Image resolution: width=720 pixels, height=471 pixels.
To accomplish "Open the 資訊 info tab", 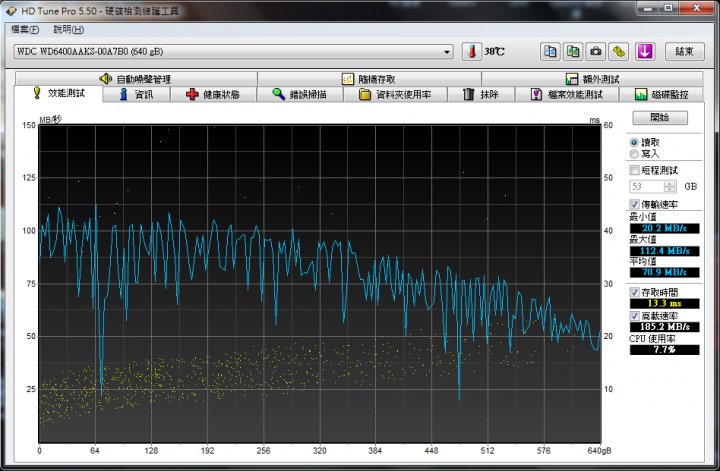I will click(136, 95).
